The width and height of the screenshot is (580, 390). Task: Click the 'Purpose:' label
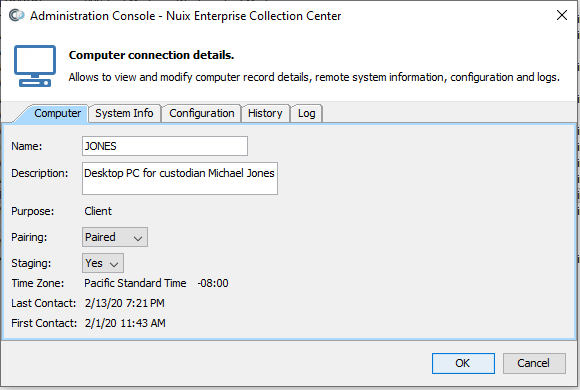pos(33,211)
